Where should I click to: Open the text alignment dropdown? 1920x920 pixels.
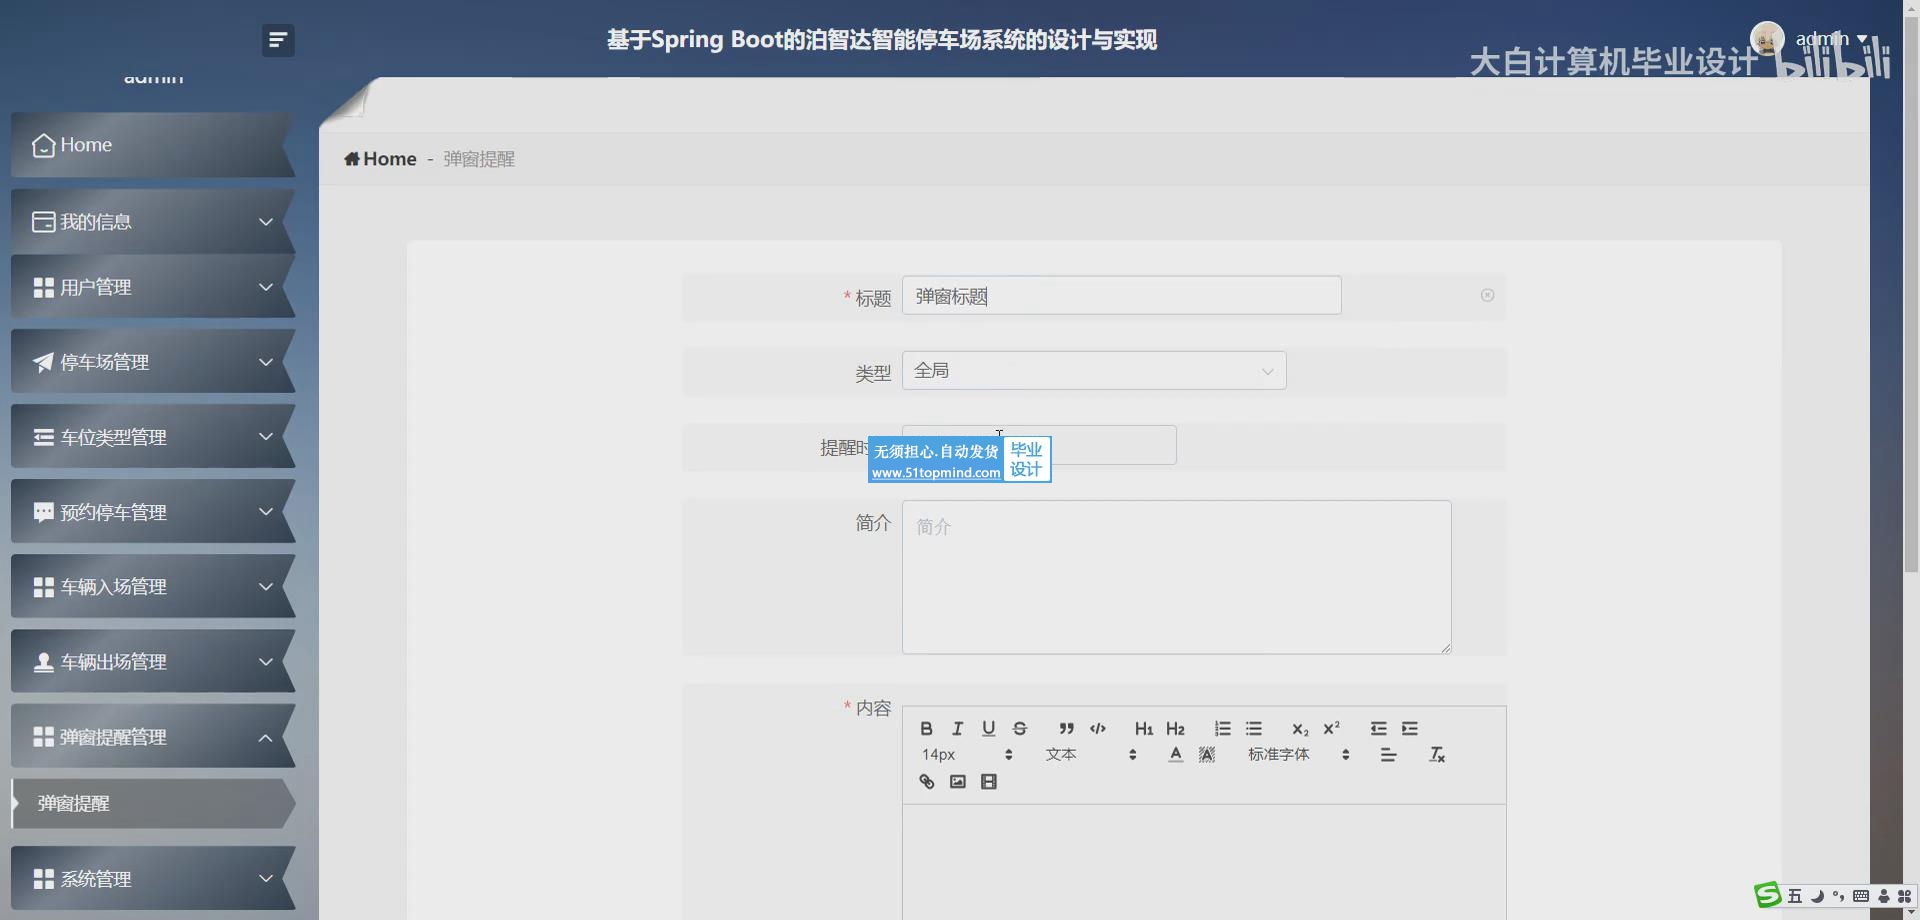tap(1388, 755)
